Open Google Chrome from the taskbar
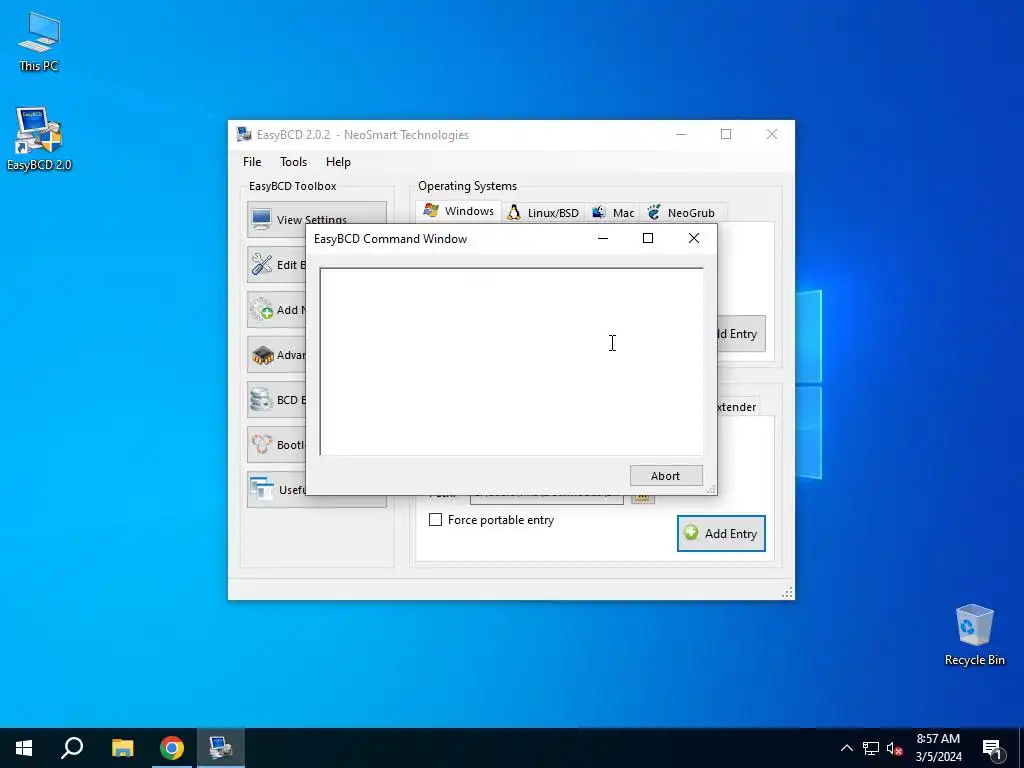The image size is (1024, 768). (172, 748)
